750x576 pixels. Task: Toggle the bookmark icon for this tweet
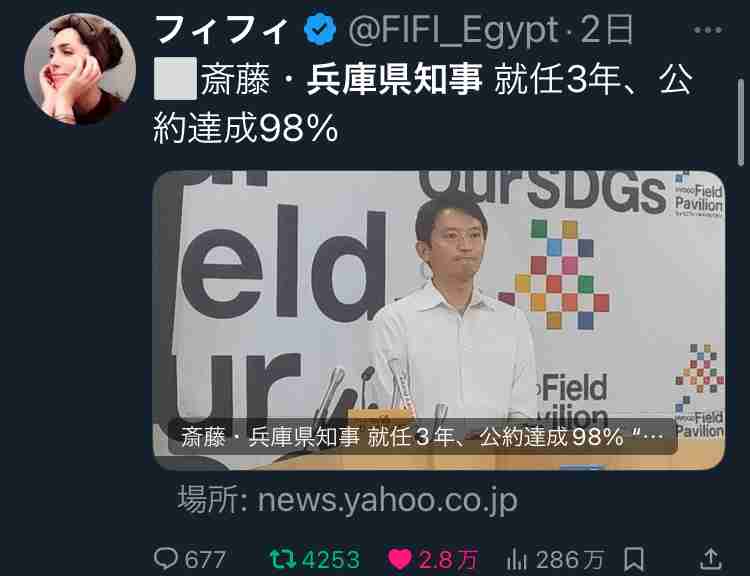pyautogui.click(x=634, y=559)
